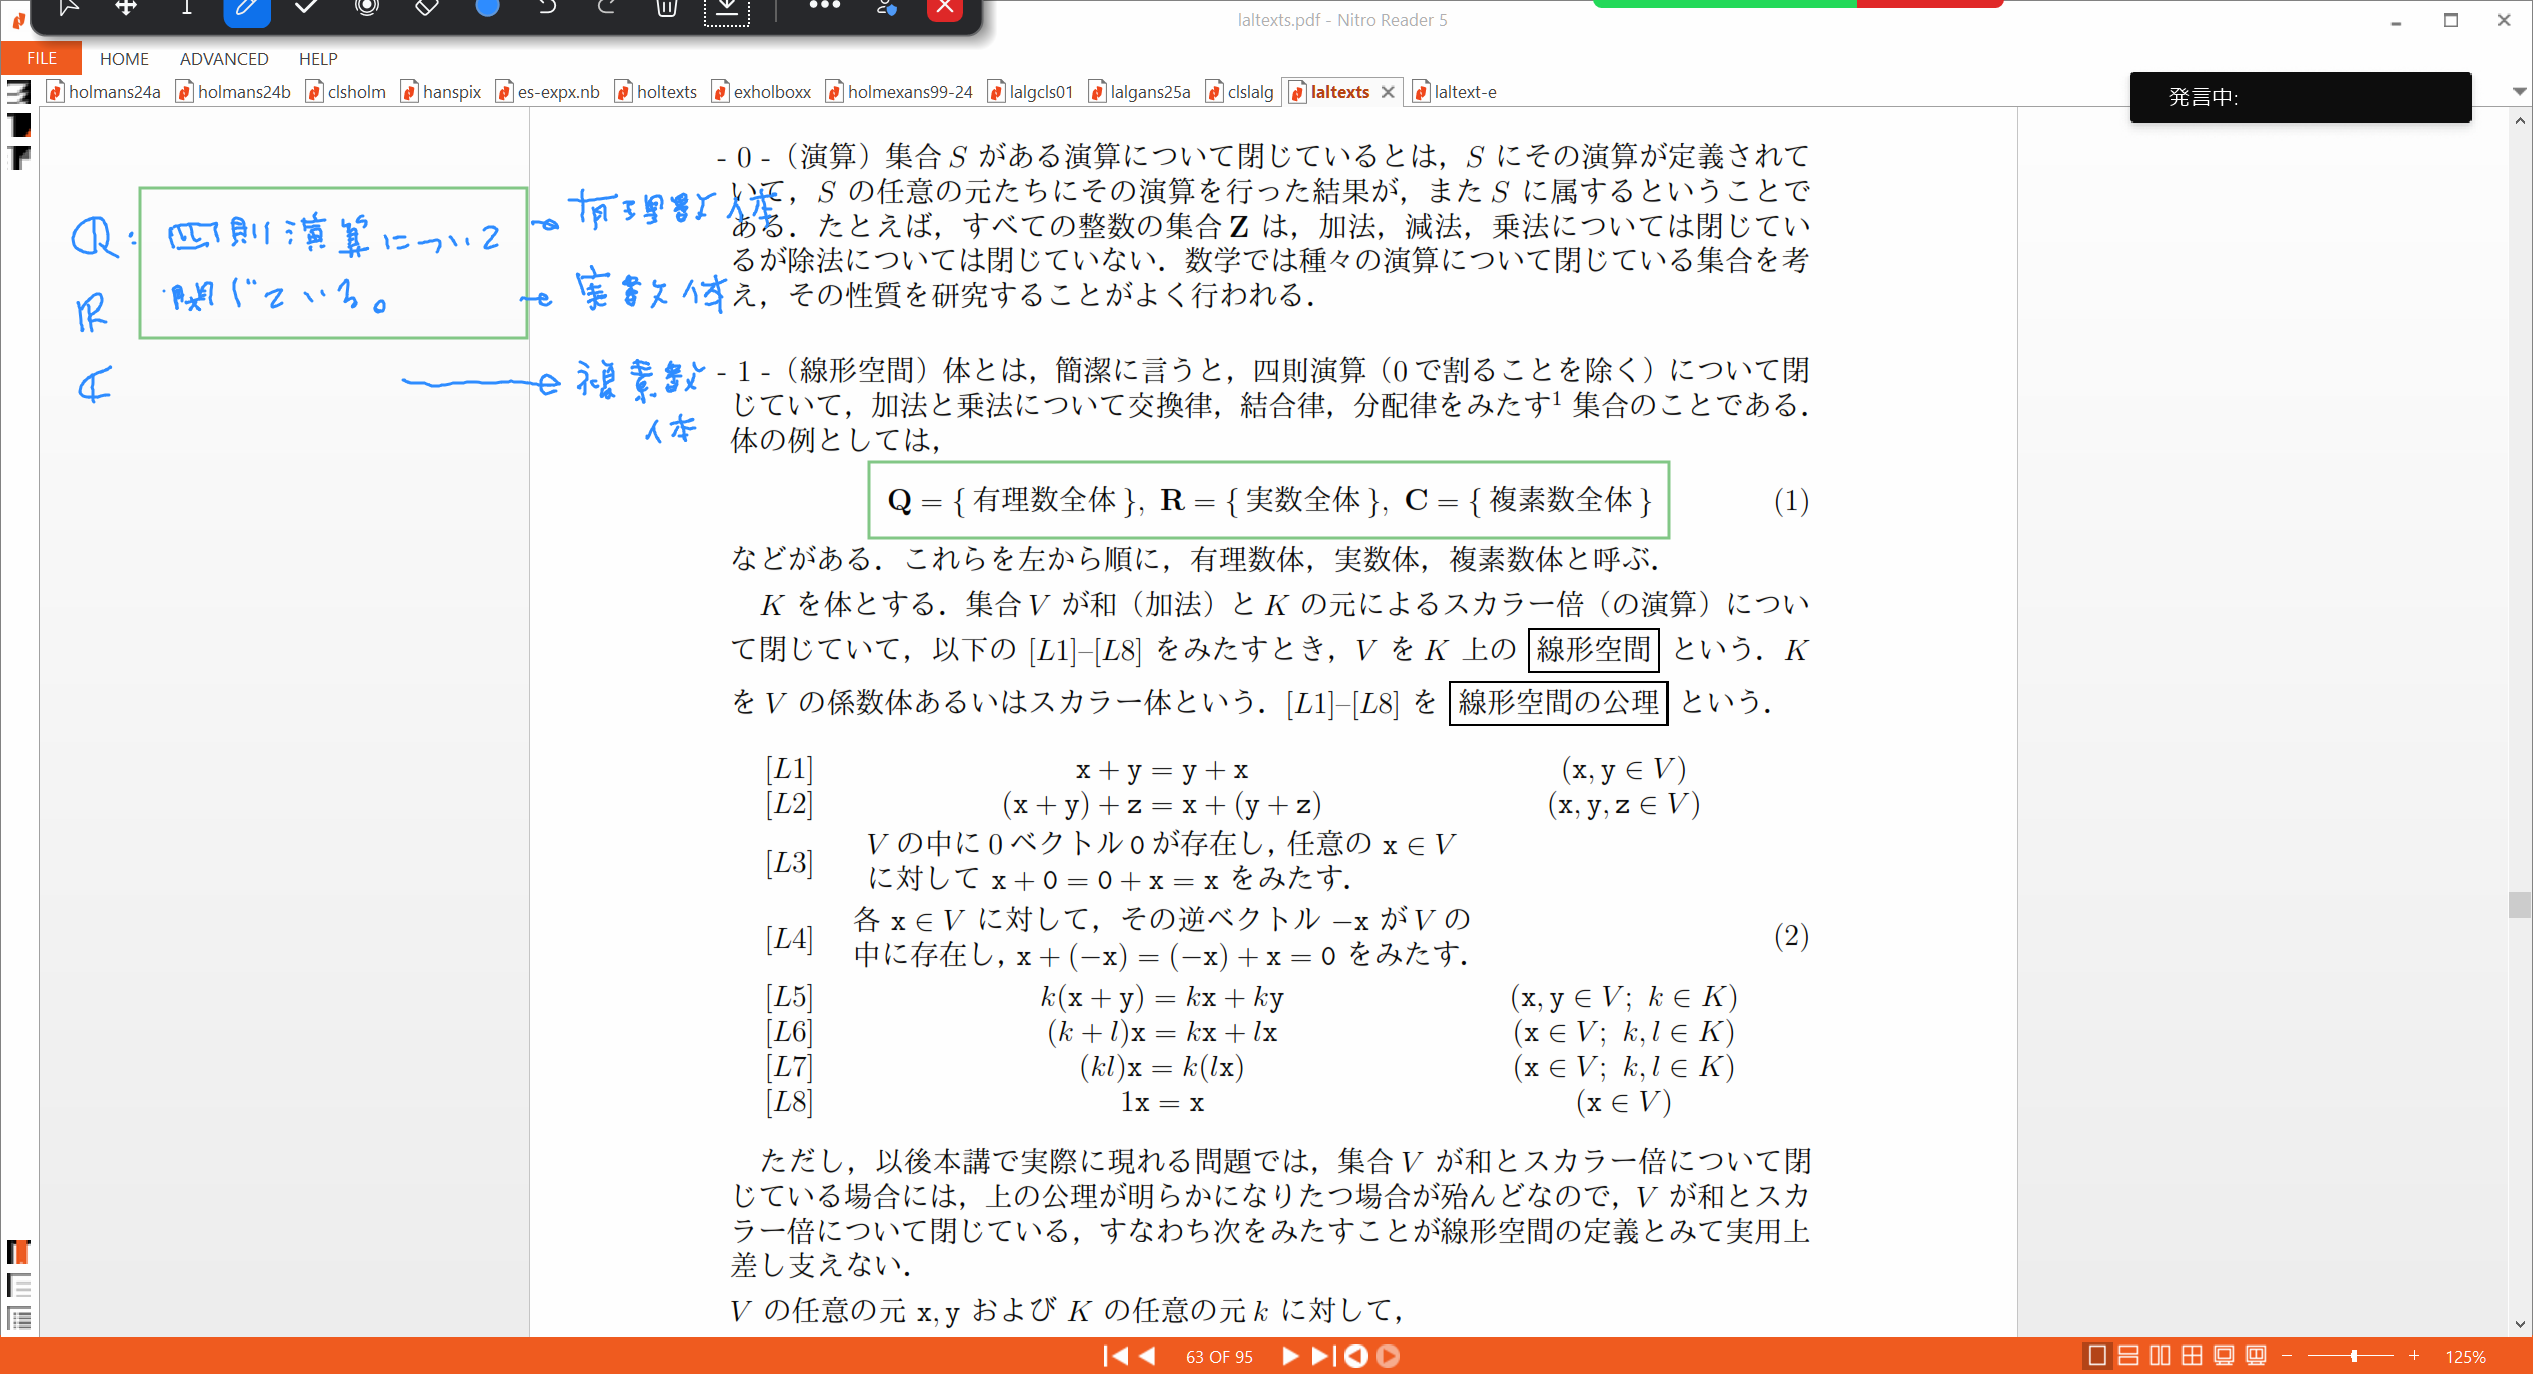The height and width of the screenshot is (1374, 2533).
Task: Adjust the zoom slider handle
Action: pos(2354,1356)
